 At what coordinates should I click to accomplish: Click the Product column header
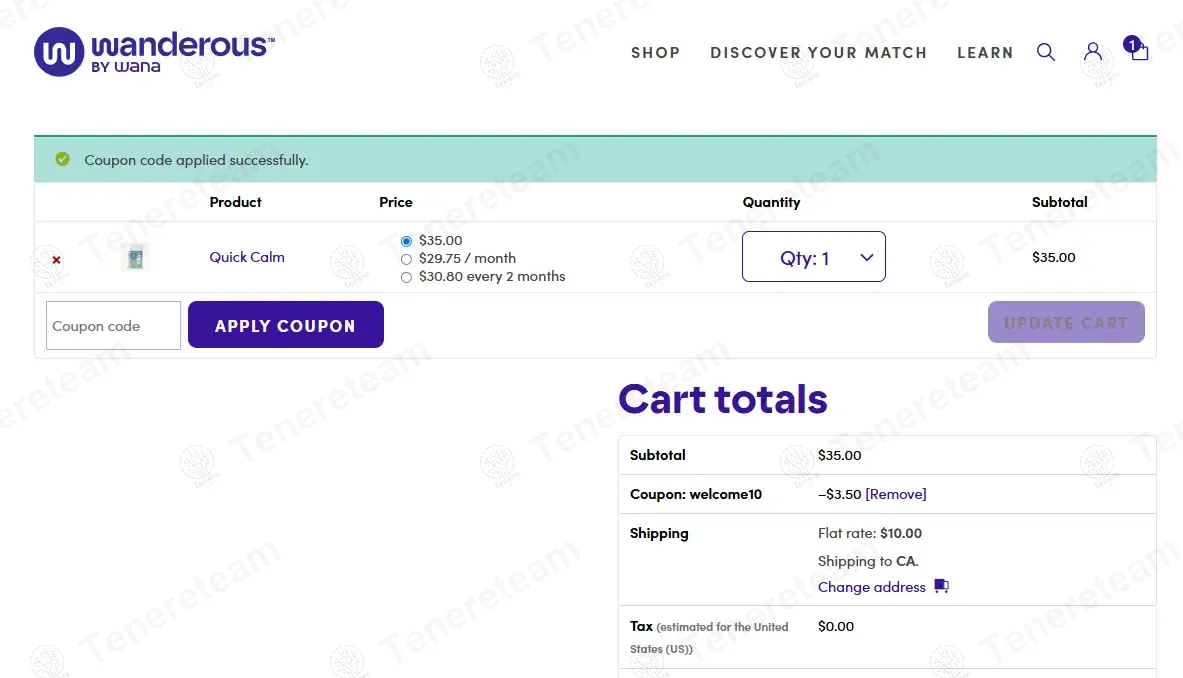coord(235,202)
